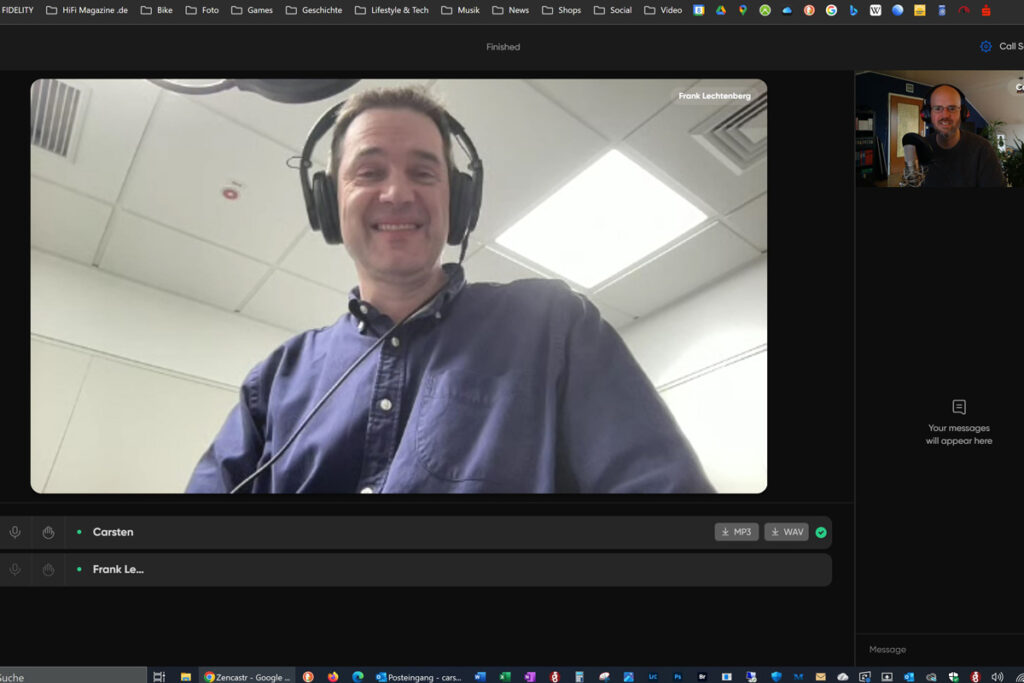Image resolution: width=1024 pixels, height=683 pixels.
Task: Click the green checkmark on Carsten's track
Action: click(x=820, y=532)
